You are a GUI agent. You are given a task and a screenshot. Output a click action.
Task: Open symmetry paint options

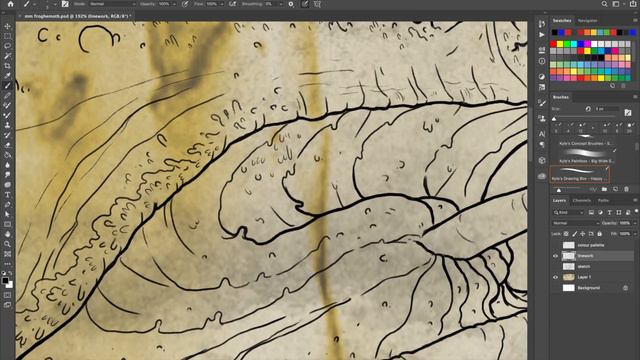pos(318,4)
